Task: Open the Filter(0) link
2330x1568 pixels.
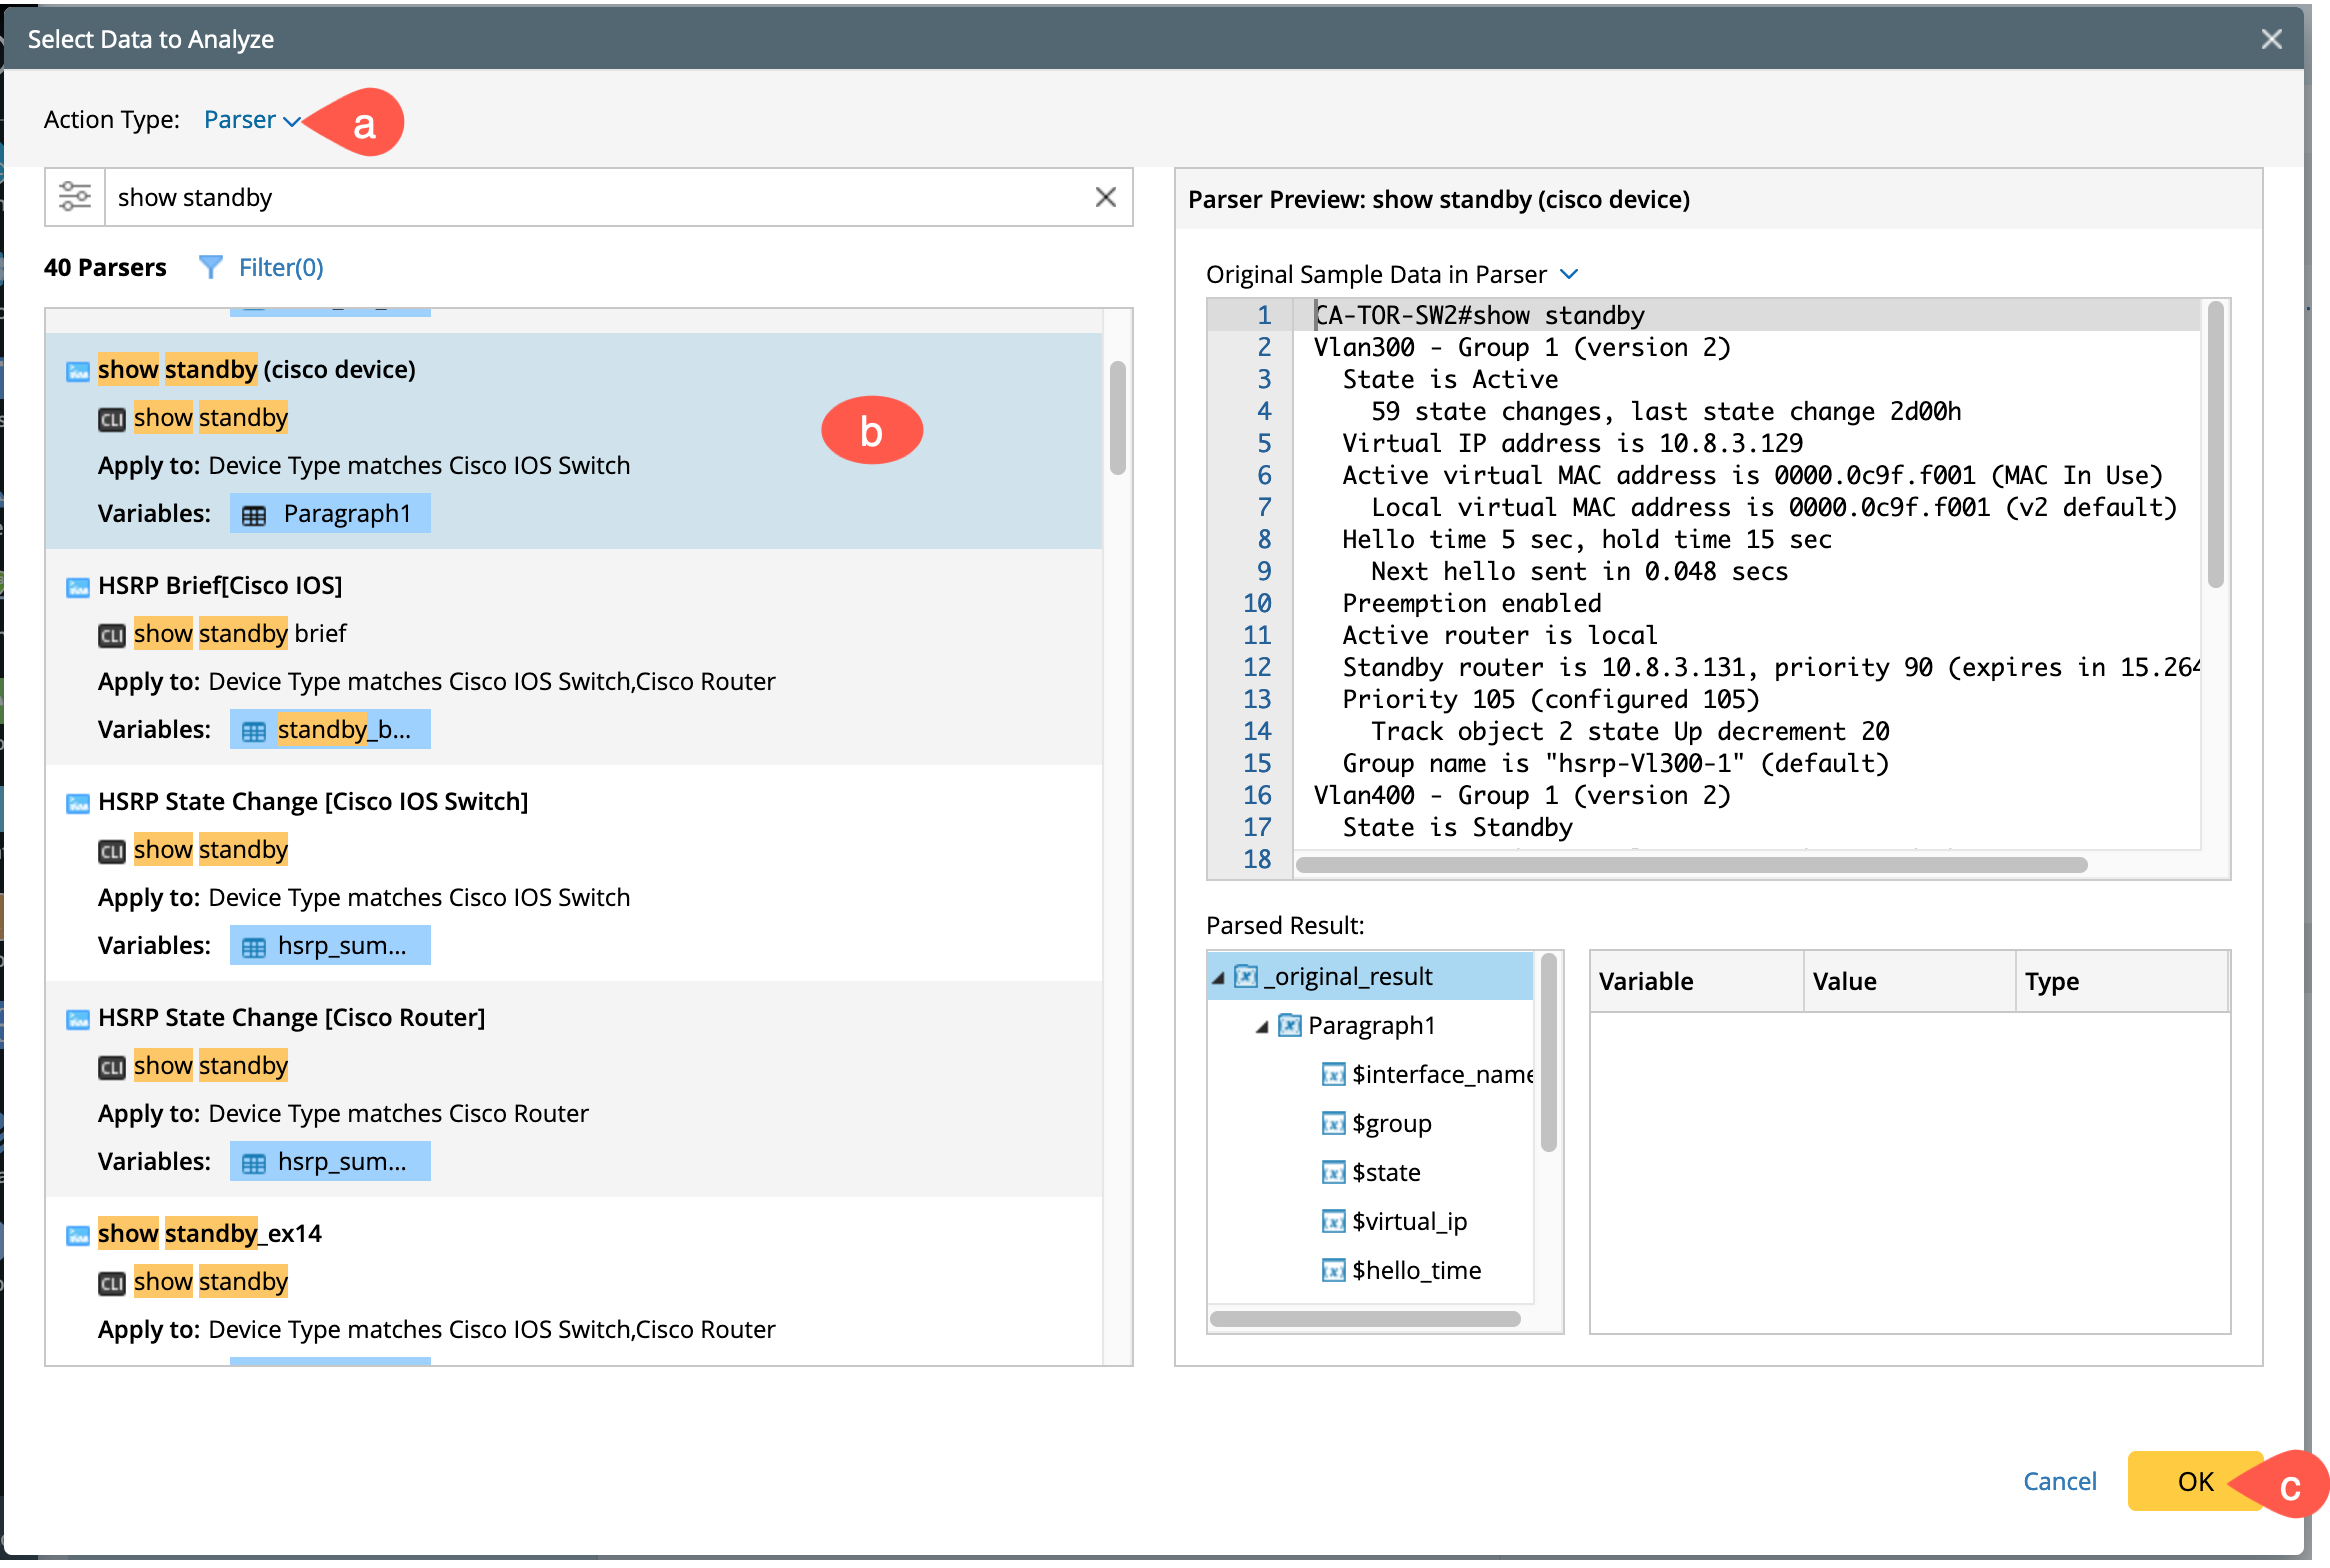Action: click(281, 267)
